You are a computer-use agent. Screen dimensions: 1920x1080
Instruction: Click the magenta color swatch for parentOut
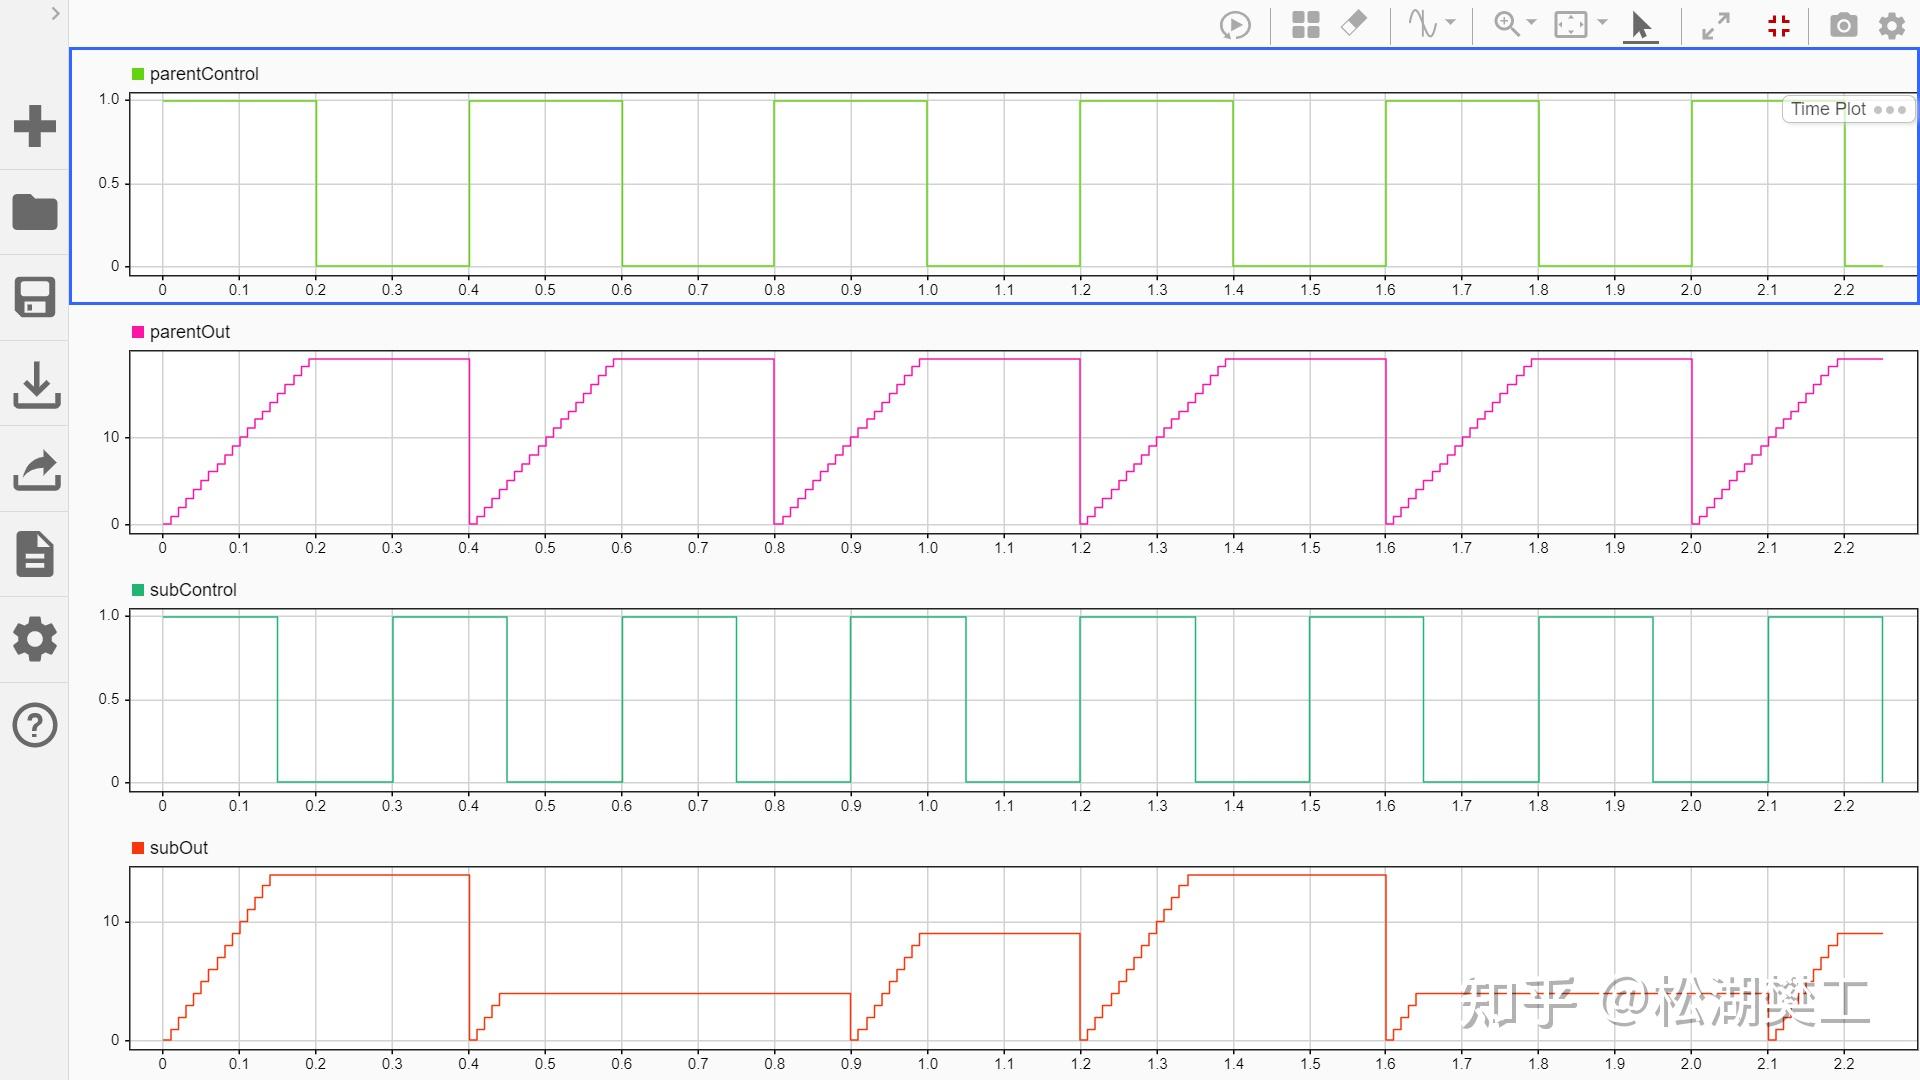point(137,331)
